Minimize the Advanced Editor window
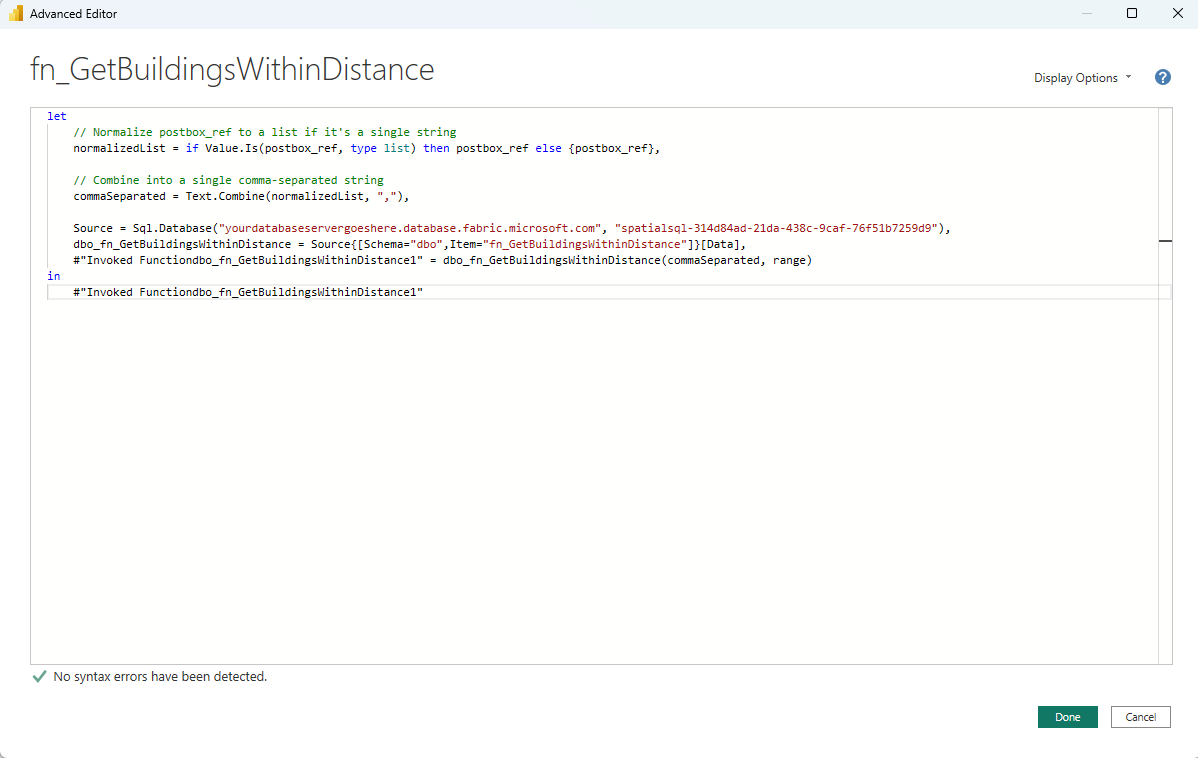The image size is (1198, 758). tap(1085, 14)
